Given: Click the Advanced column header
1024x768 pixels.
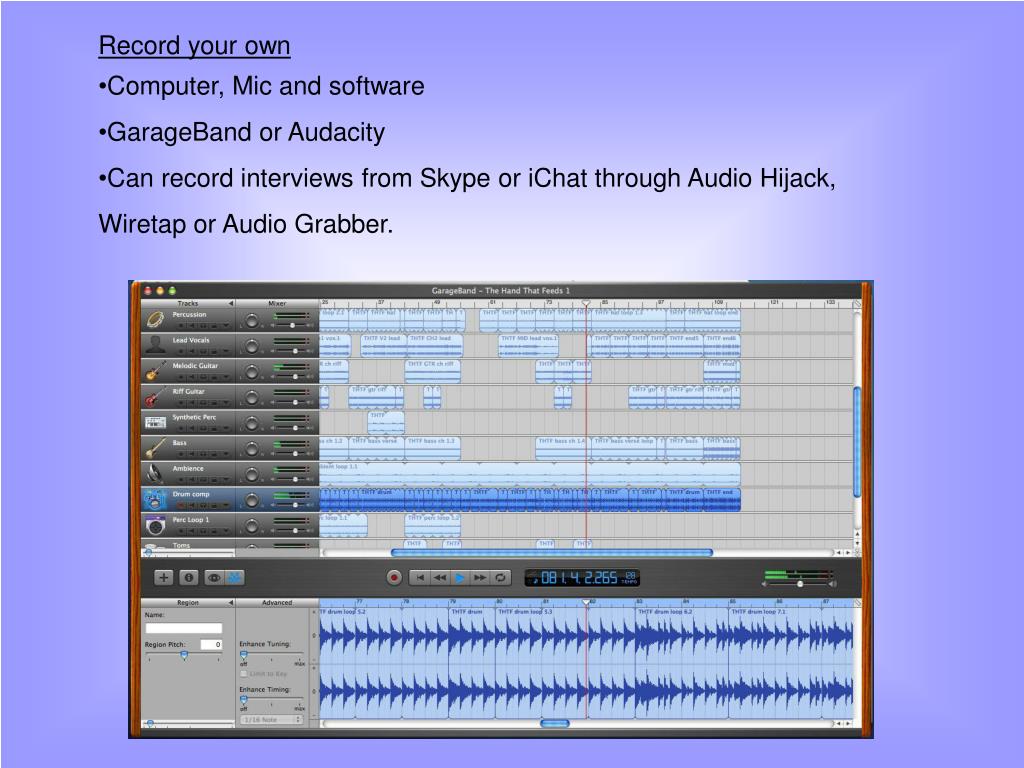Looking at the screenshot, I should (x=277, y=602).
